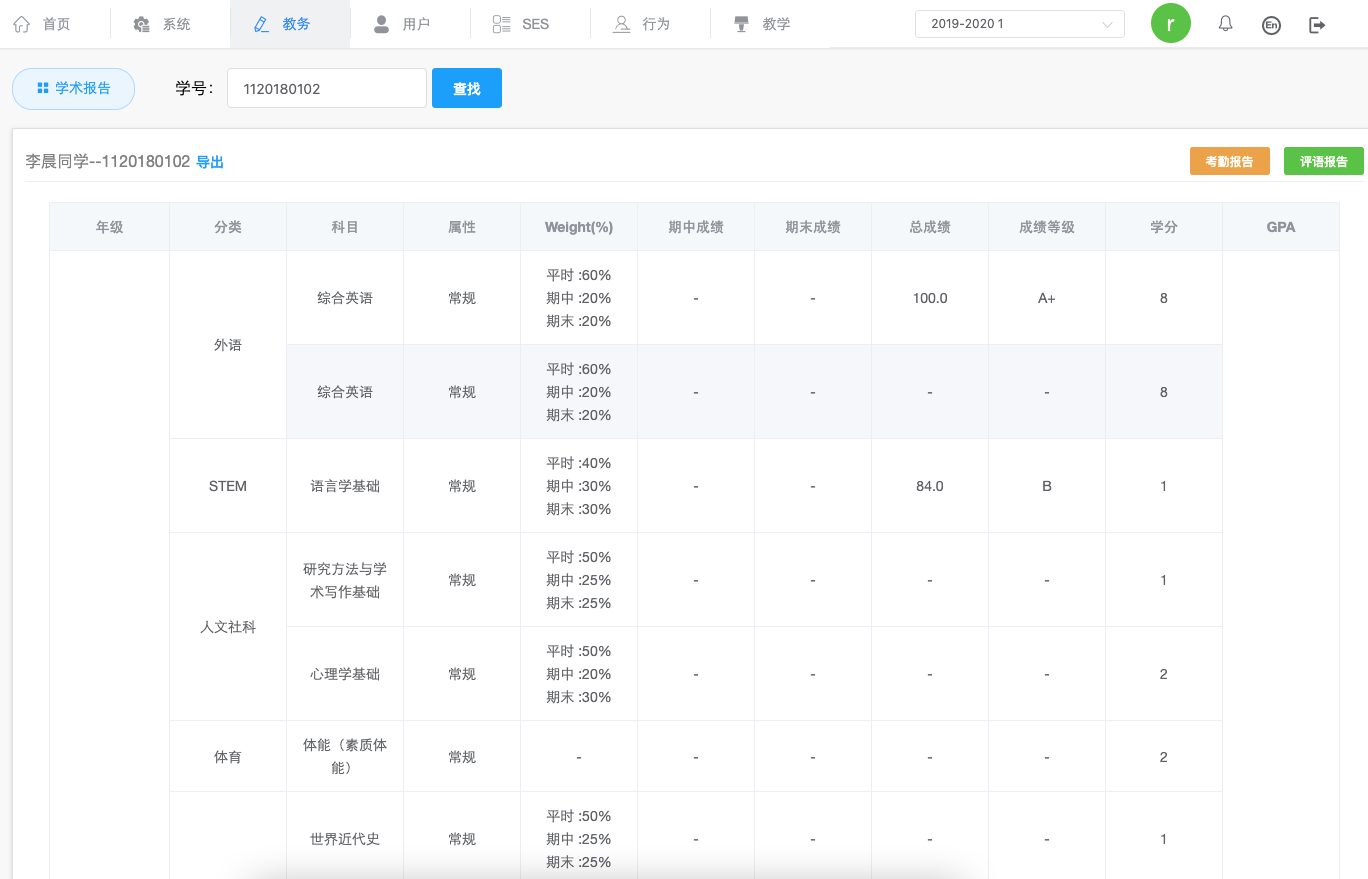The height and width of the screenshot is (879, 1368).
Task: Click the teaching lectern icon
Action: click(x=741, y=24)
